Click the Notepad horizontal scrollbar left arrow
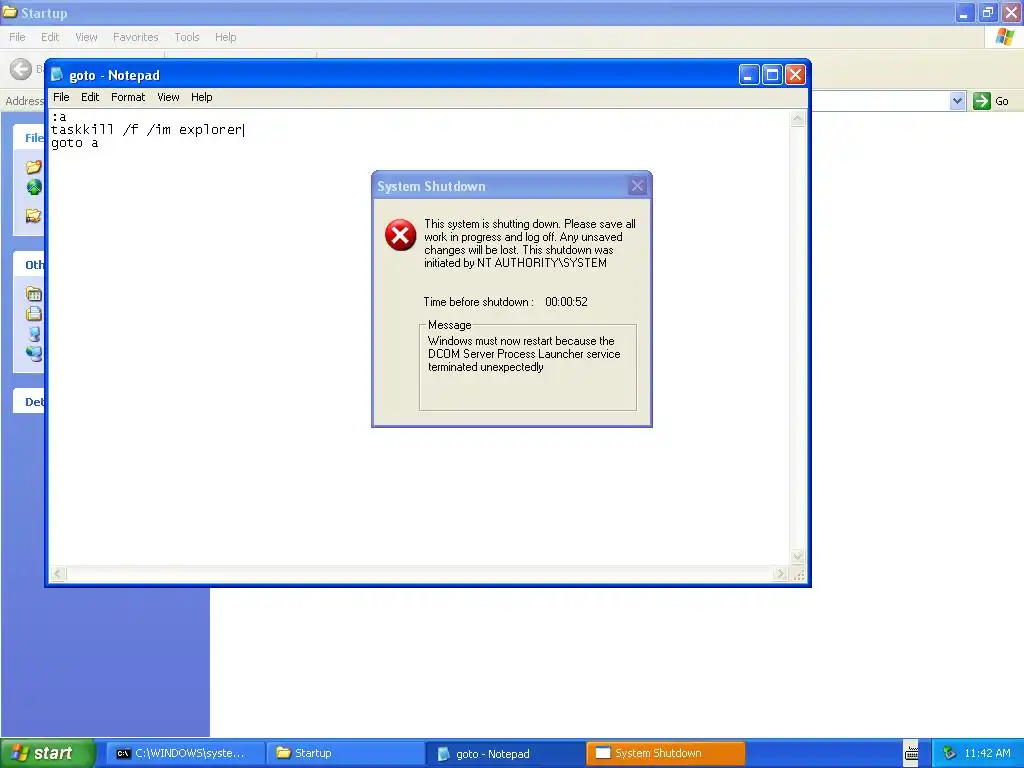Screen dimensions: 1024x768 click(x=58, y=574)
